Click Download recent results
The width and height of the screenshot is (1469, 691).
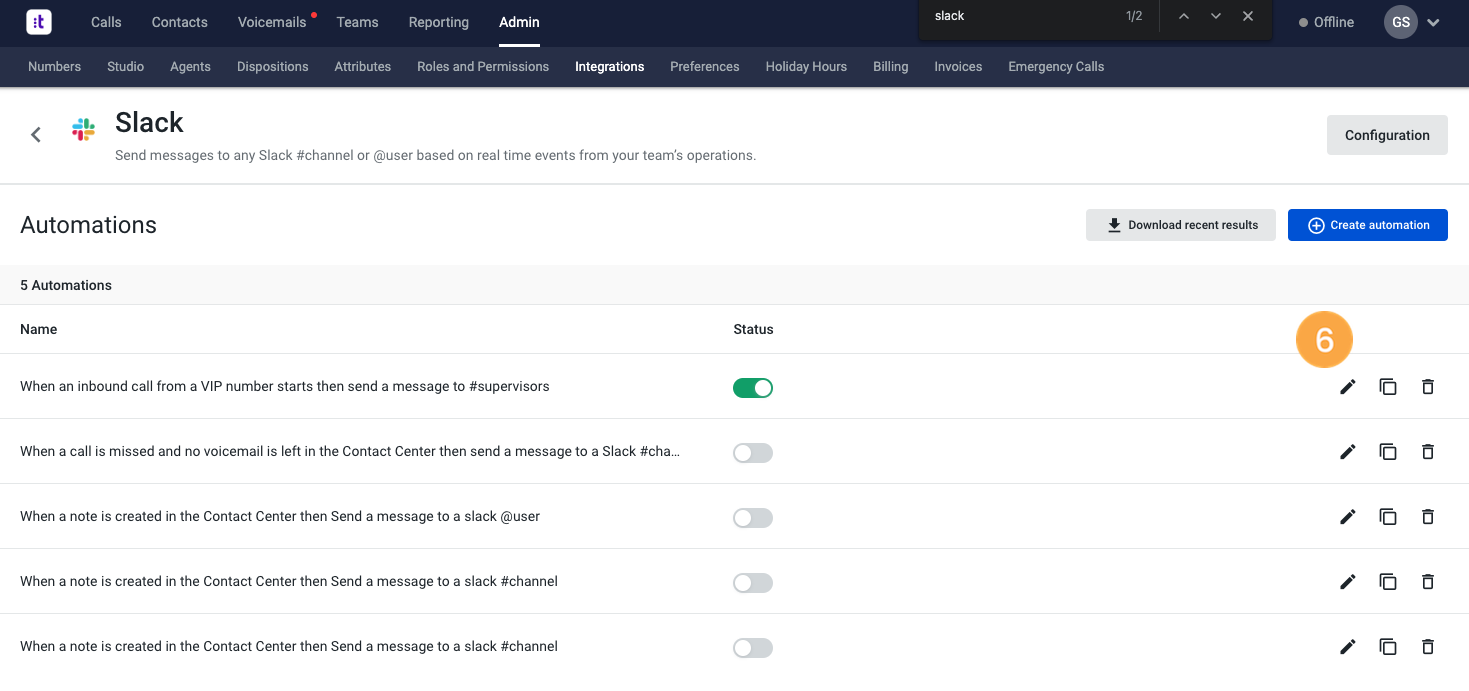(x=1181, y=225)
